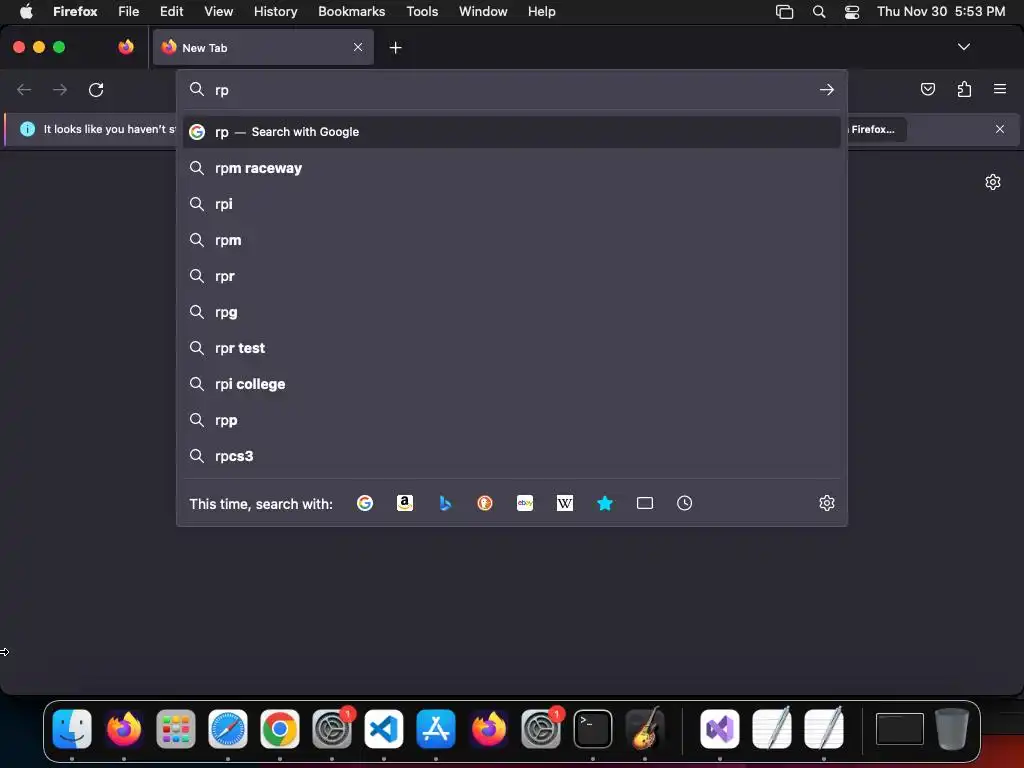This screenshot has width=1024, height=768.
Task: Open Terminal from the Dock
Action: (592, 729)
